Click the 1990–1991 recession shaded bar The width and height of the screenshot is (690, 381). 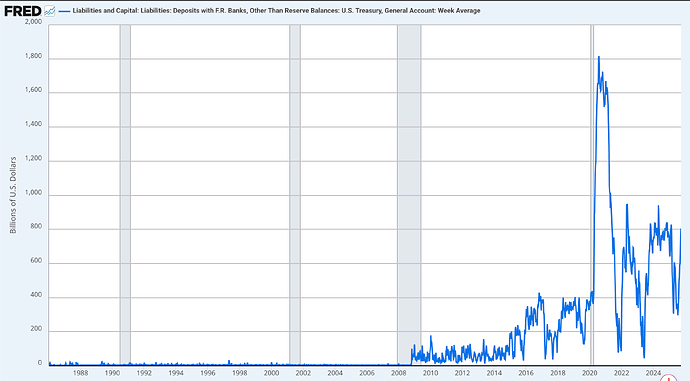click(125, 194)
